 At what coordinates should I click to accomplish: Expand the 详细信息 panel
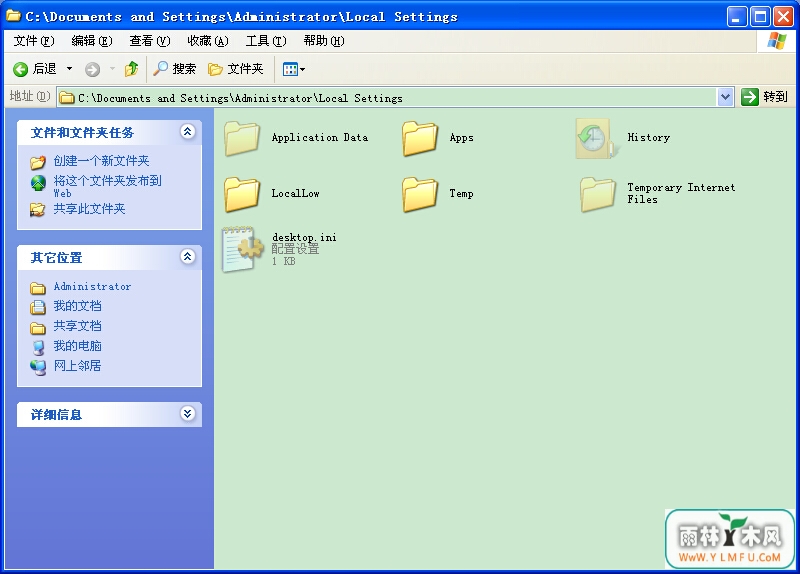(x=187, y=414)
